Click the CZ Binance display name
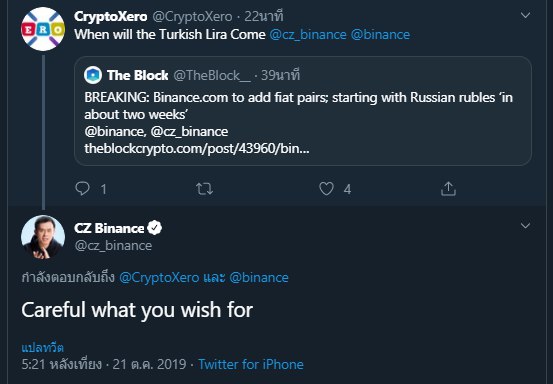 pyautogui.click(x=109, y=228)
